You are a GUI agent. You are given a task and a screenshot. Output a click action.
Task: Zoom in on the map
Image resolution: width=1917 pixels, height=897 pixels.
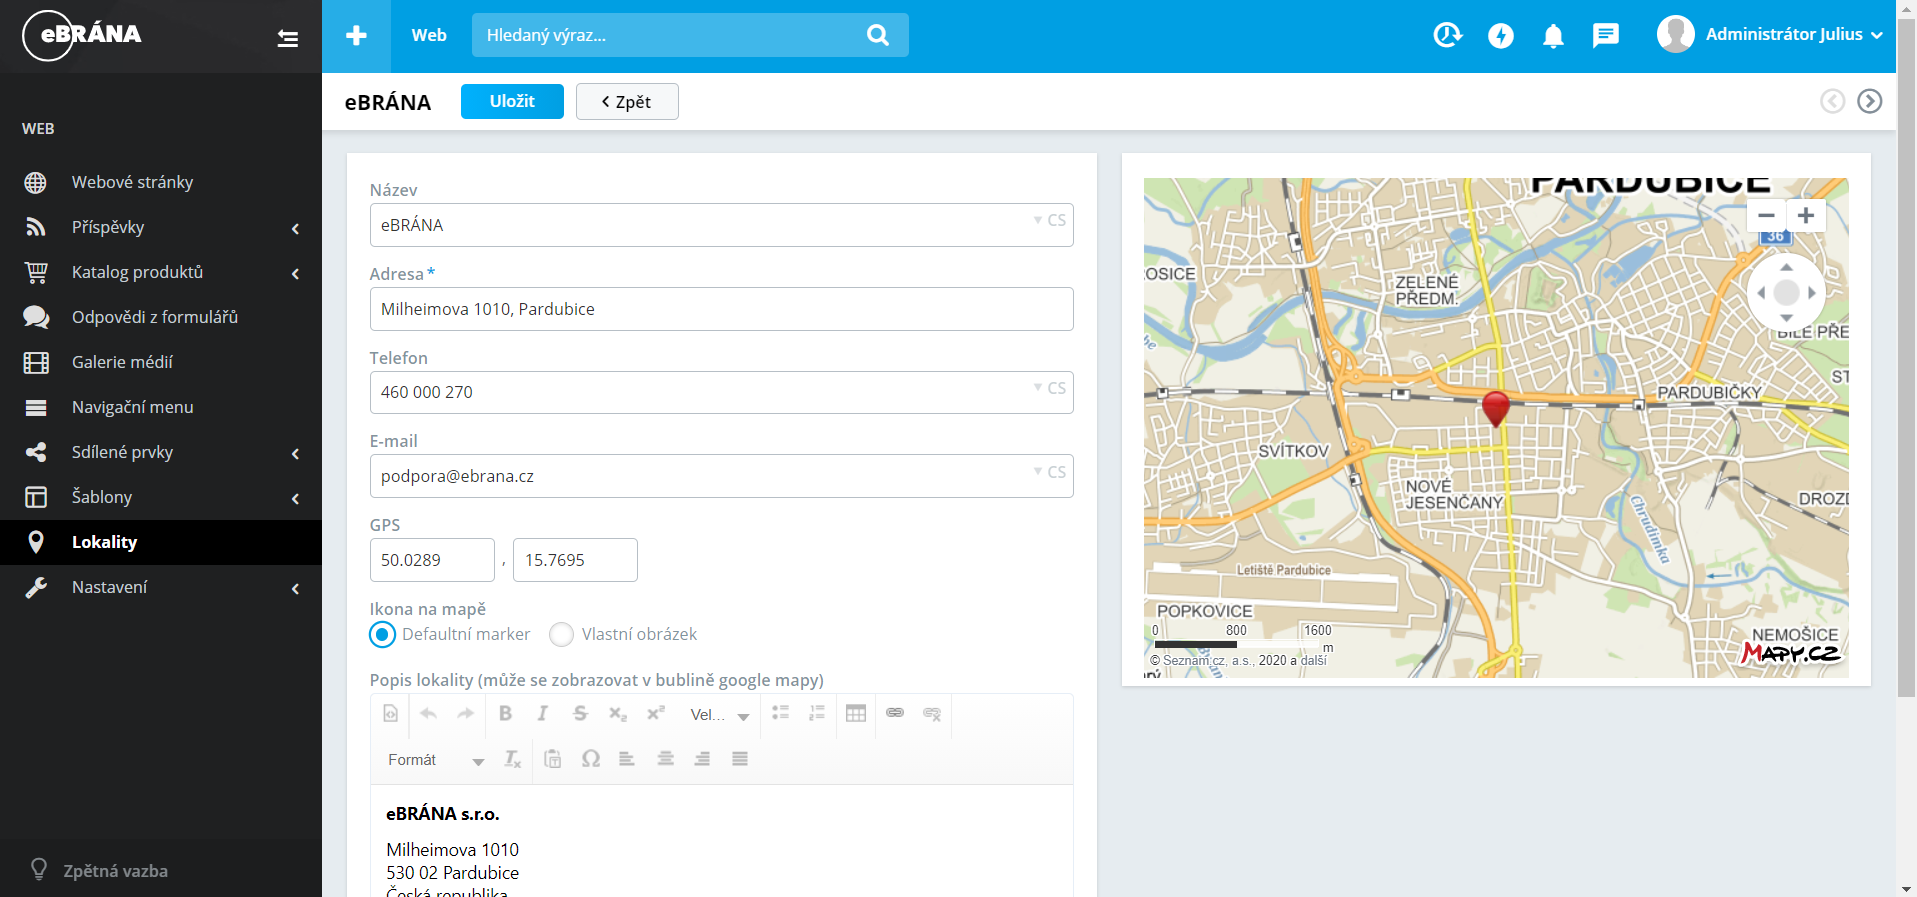click(x=1806, y=215)
